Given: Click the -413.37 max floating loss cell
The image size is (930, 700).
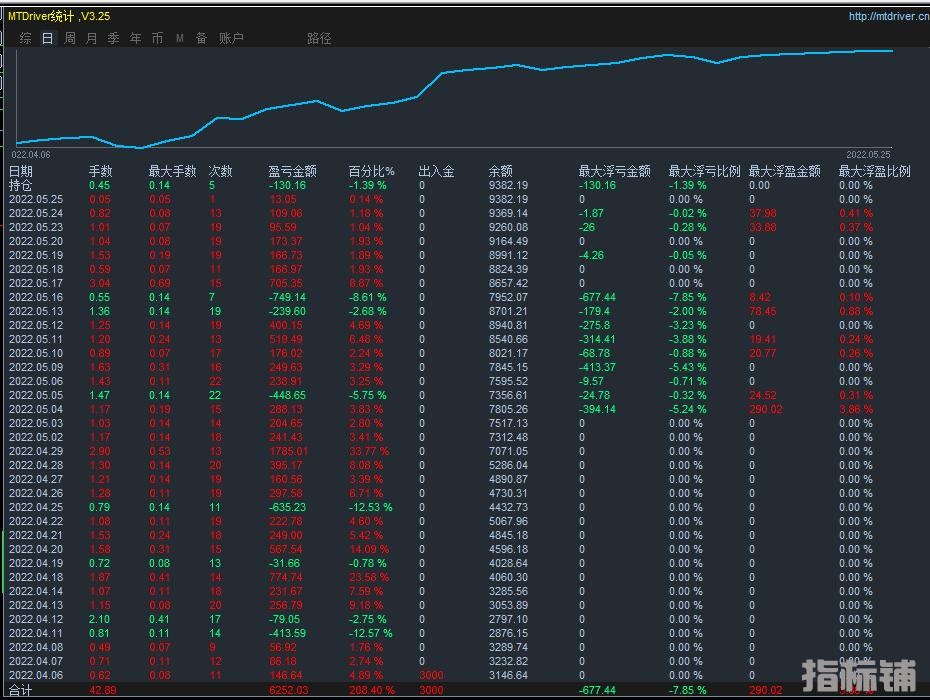Looking at the screenshot, I should pyautogui.click(x=597, y=367).
